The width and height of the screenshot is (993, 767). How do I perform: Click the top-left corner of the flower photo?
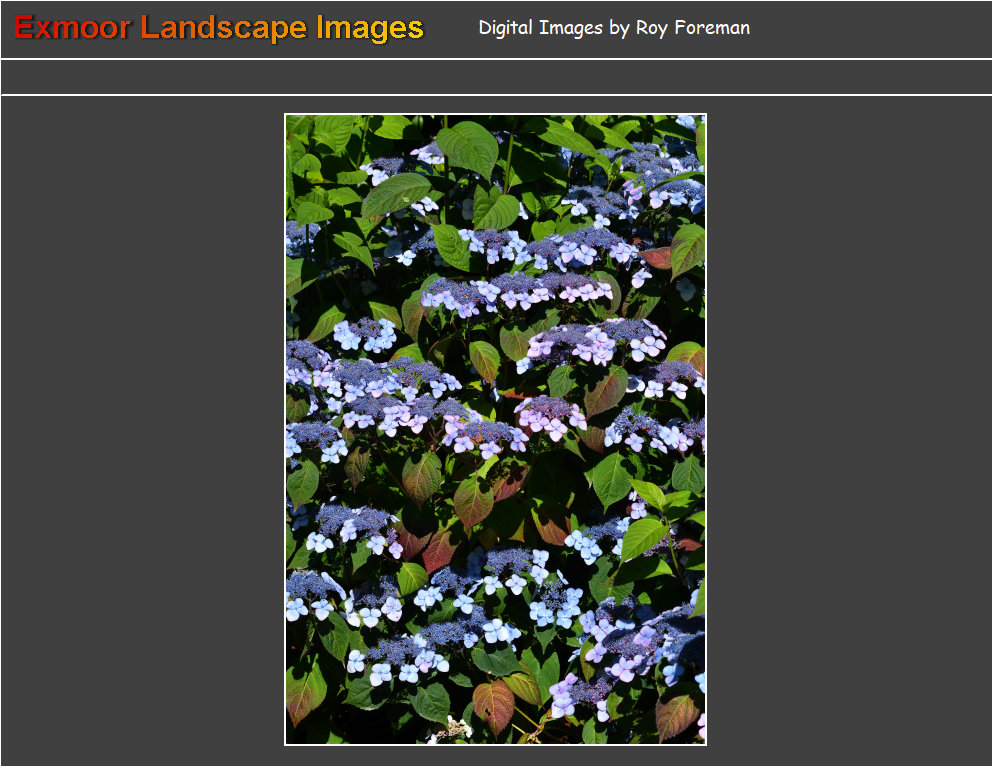(289, 118)
